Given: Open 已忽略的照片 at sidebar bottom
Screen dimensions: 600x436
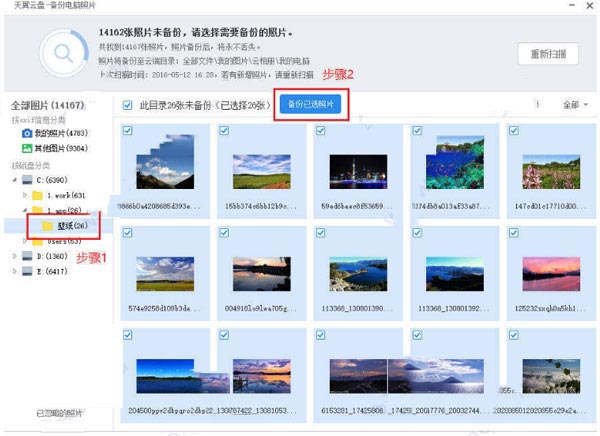Looking at the screenshot, I should [x=59, y=413].
